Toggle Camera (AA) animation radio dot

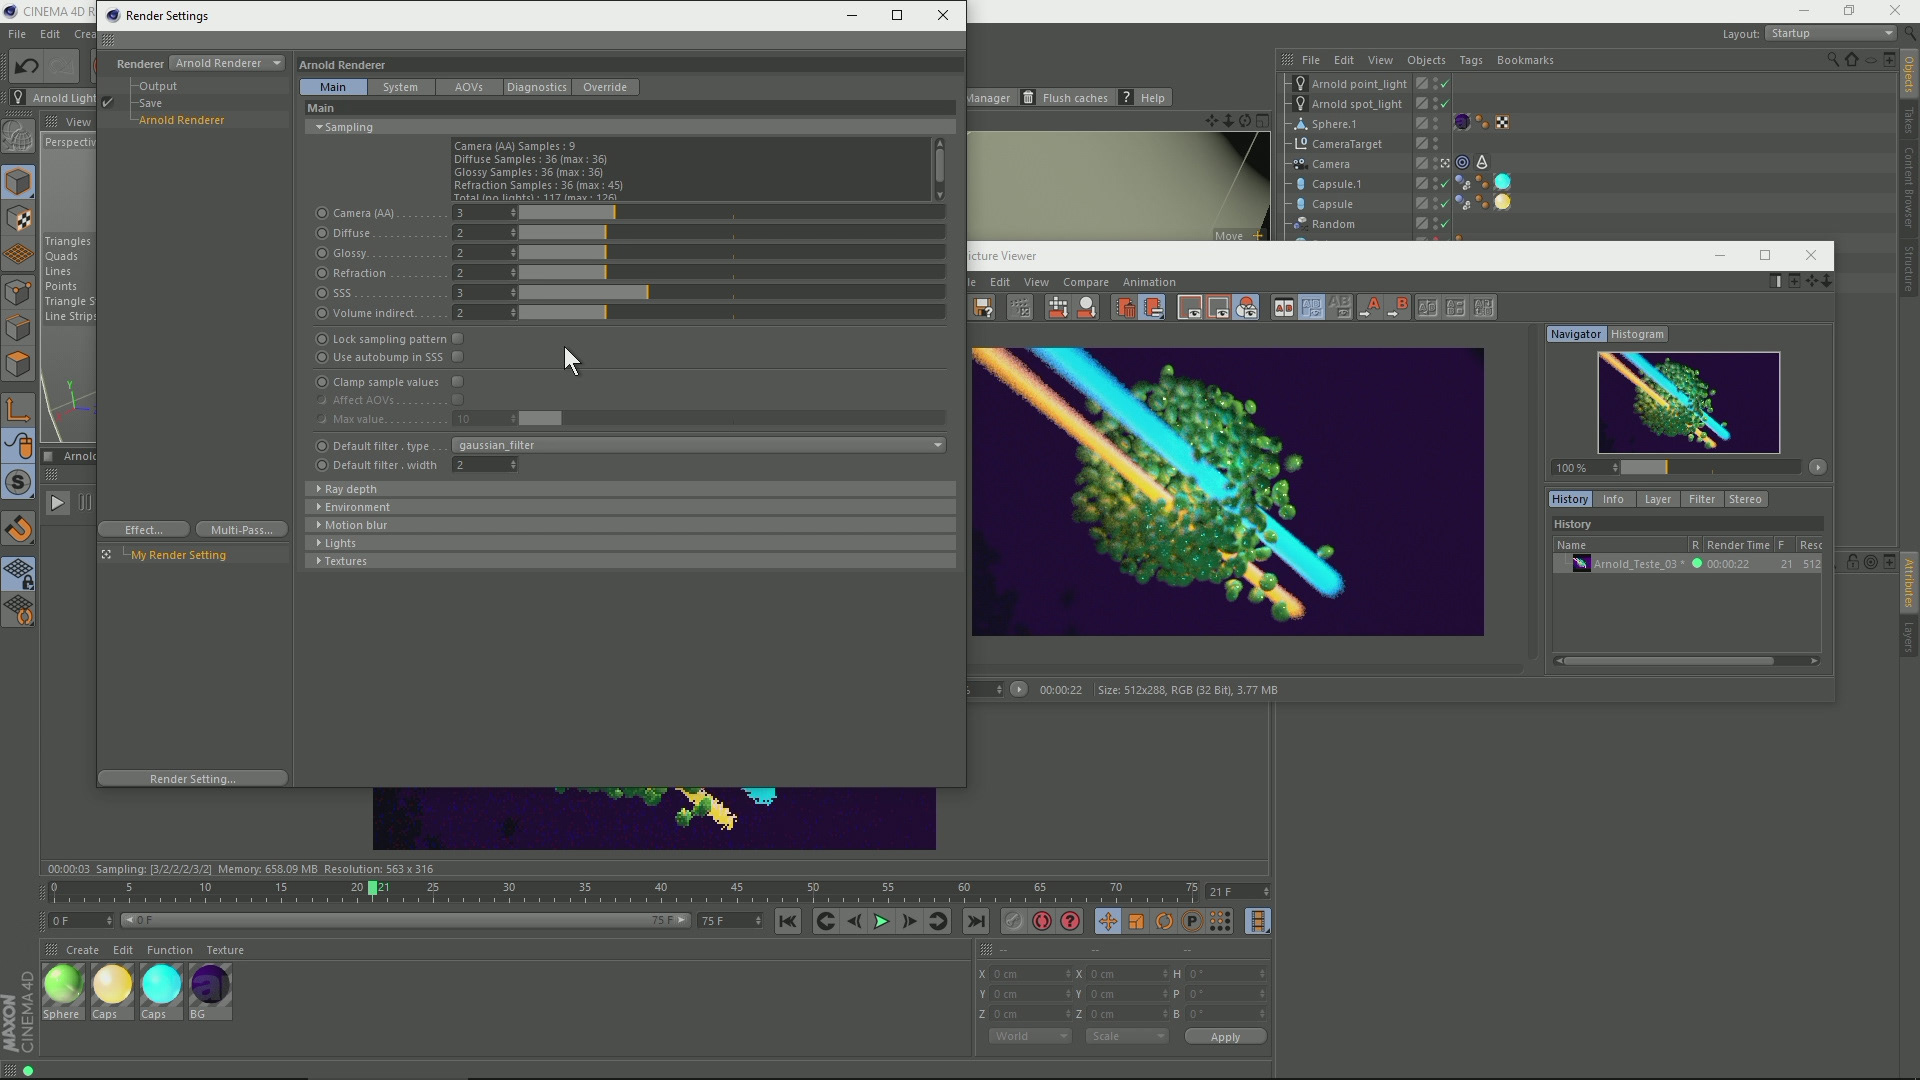coord(322,213)
